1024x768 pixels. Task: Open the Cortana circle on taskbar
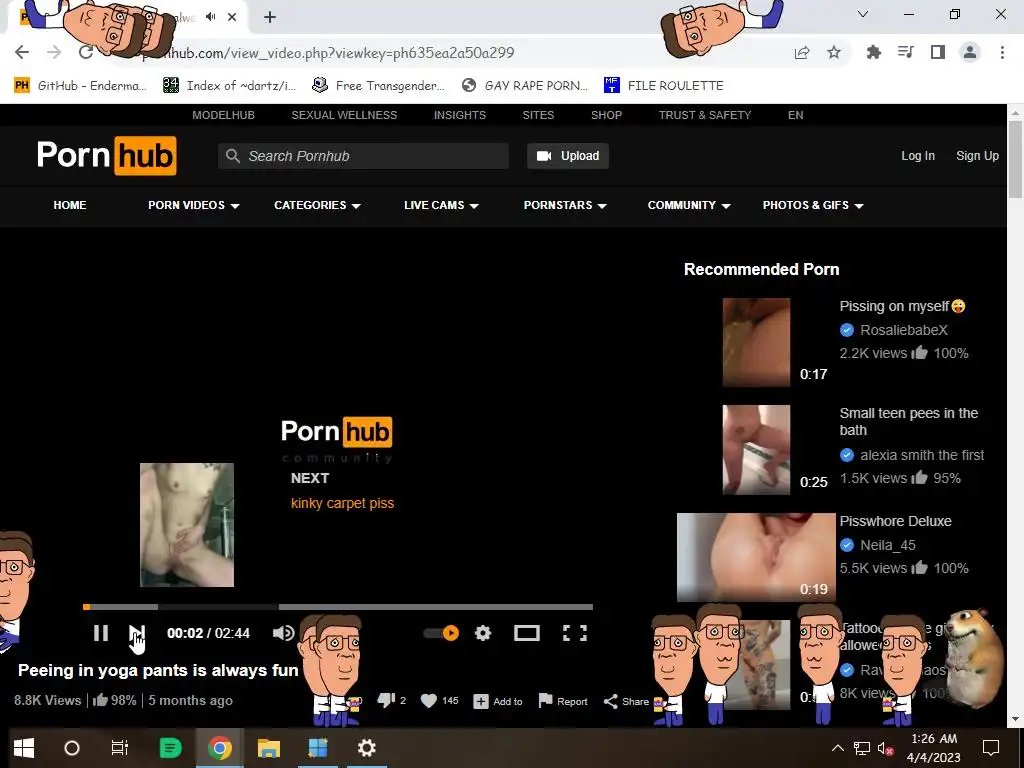point(72,748)
